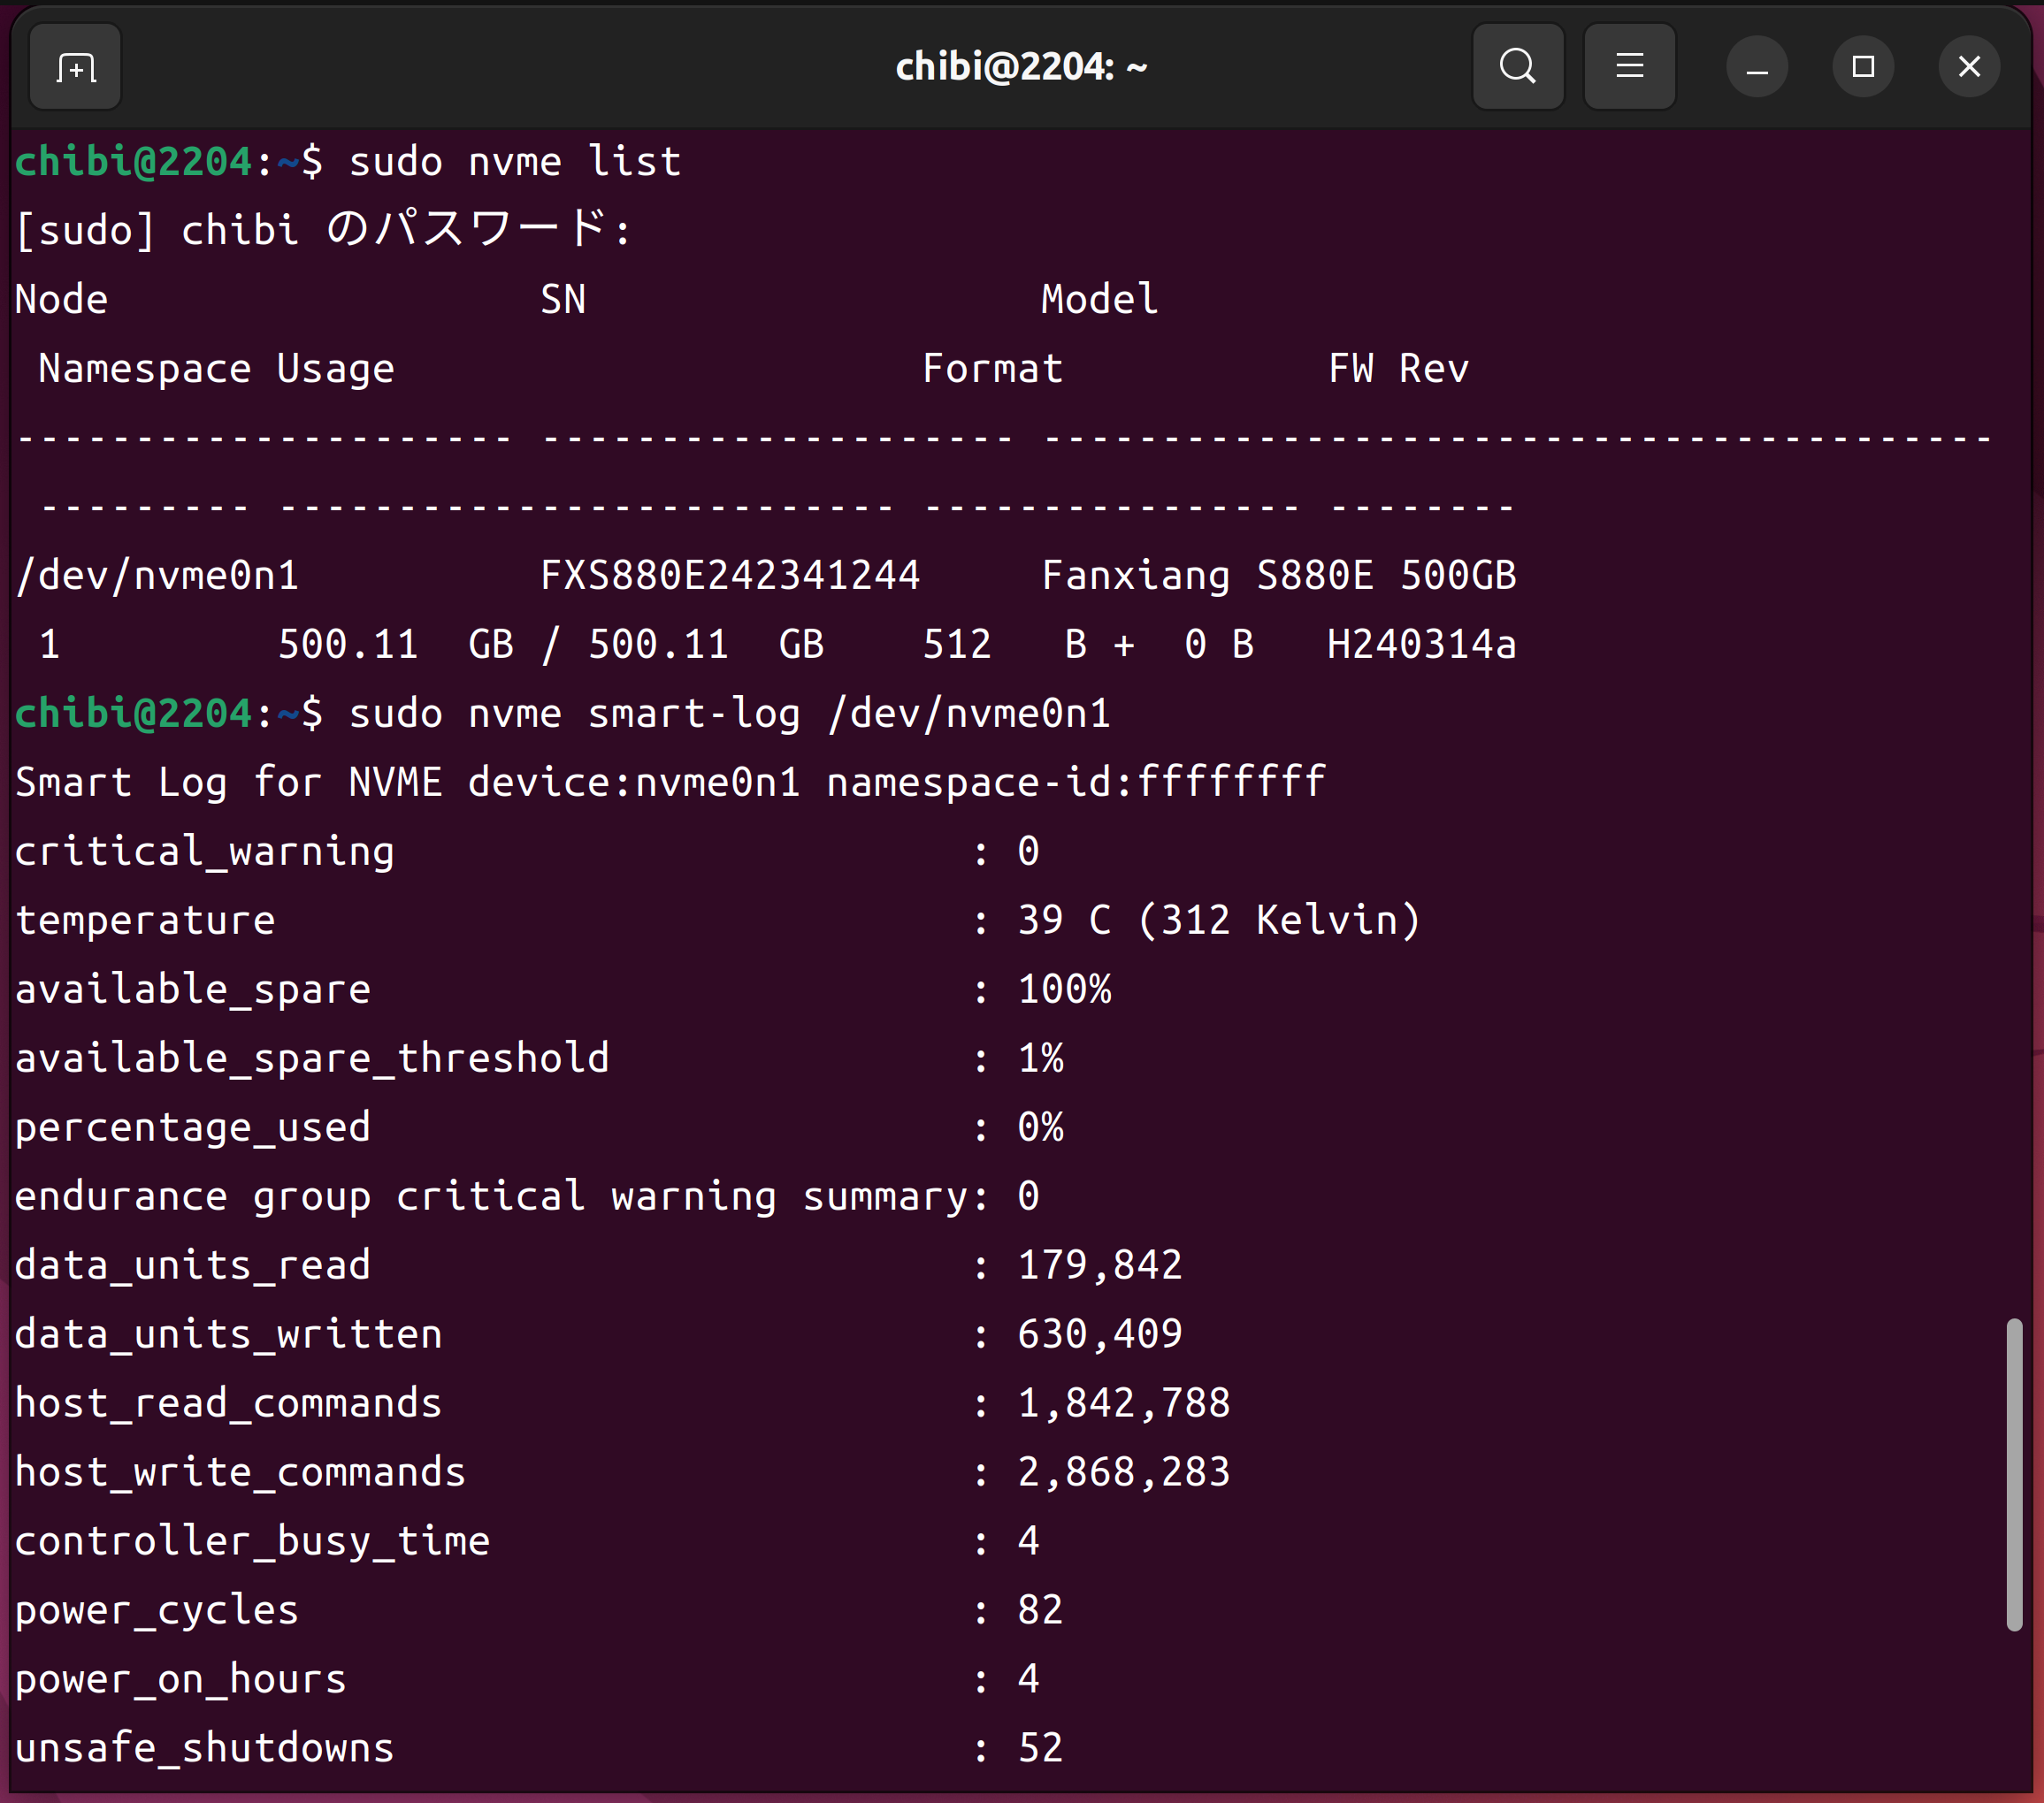Viewport: 2044px width, 1803px height.
Task: Click the window title chibi@2204
Action: (1020, 67)
